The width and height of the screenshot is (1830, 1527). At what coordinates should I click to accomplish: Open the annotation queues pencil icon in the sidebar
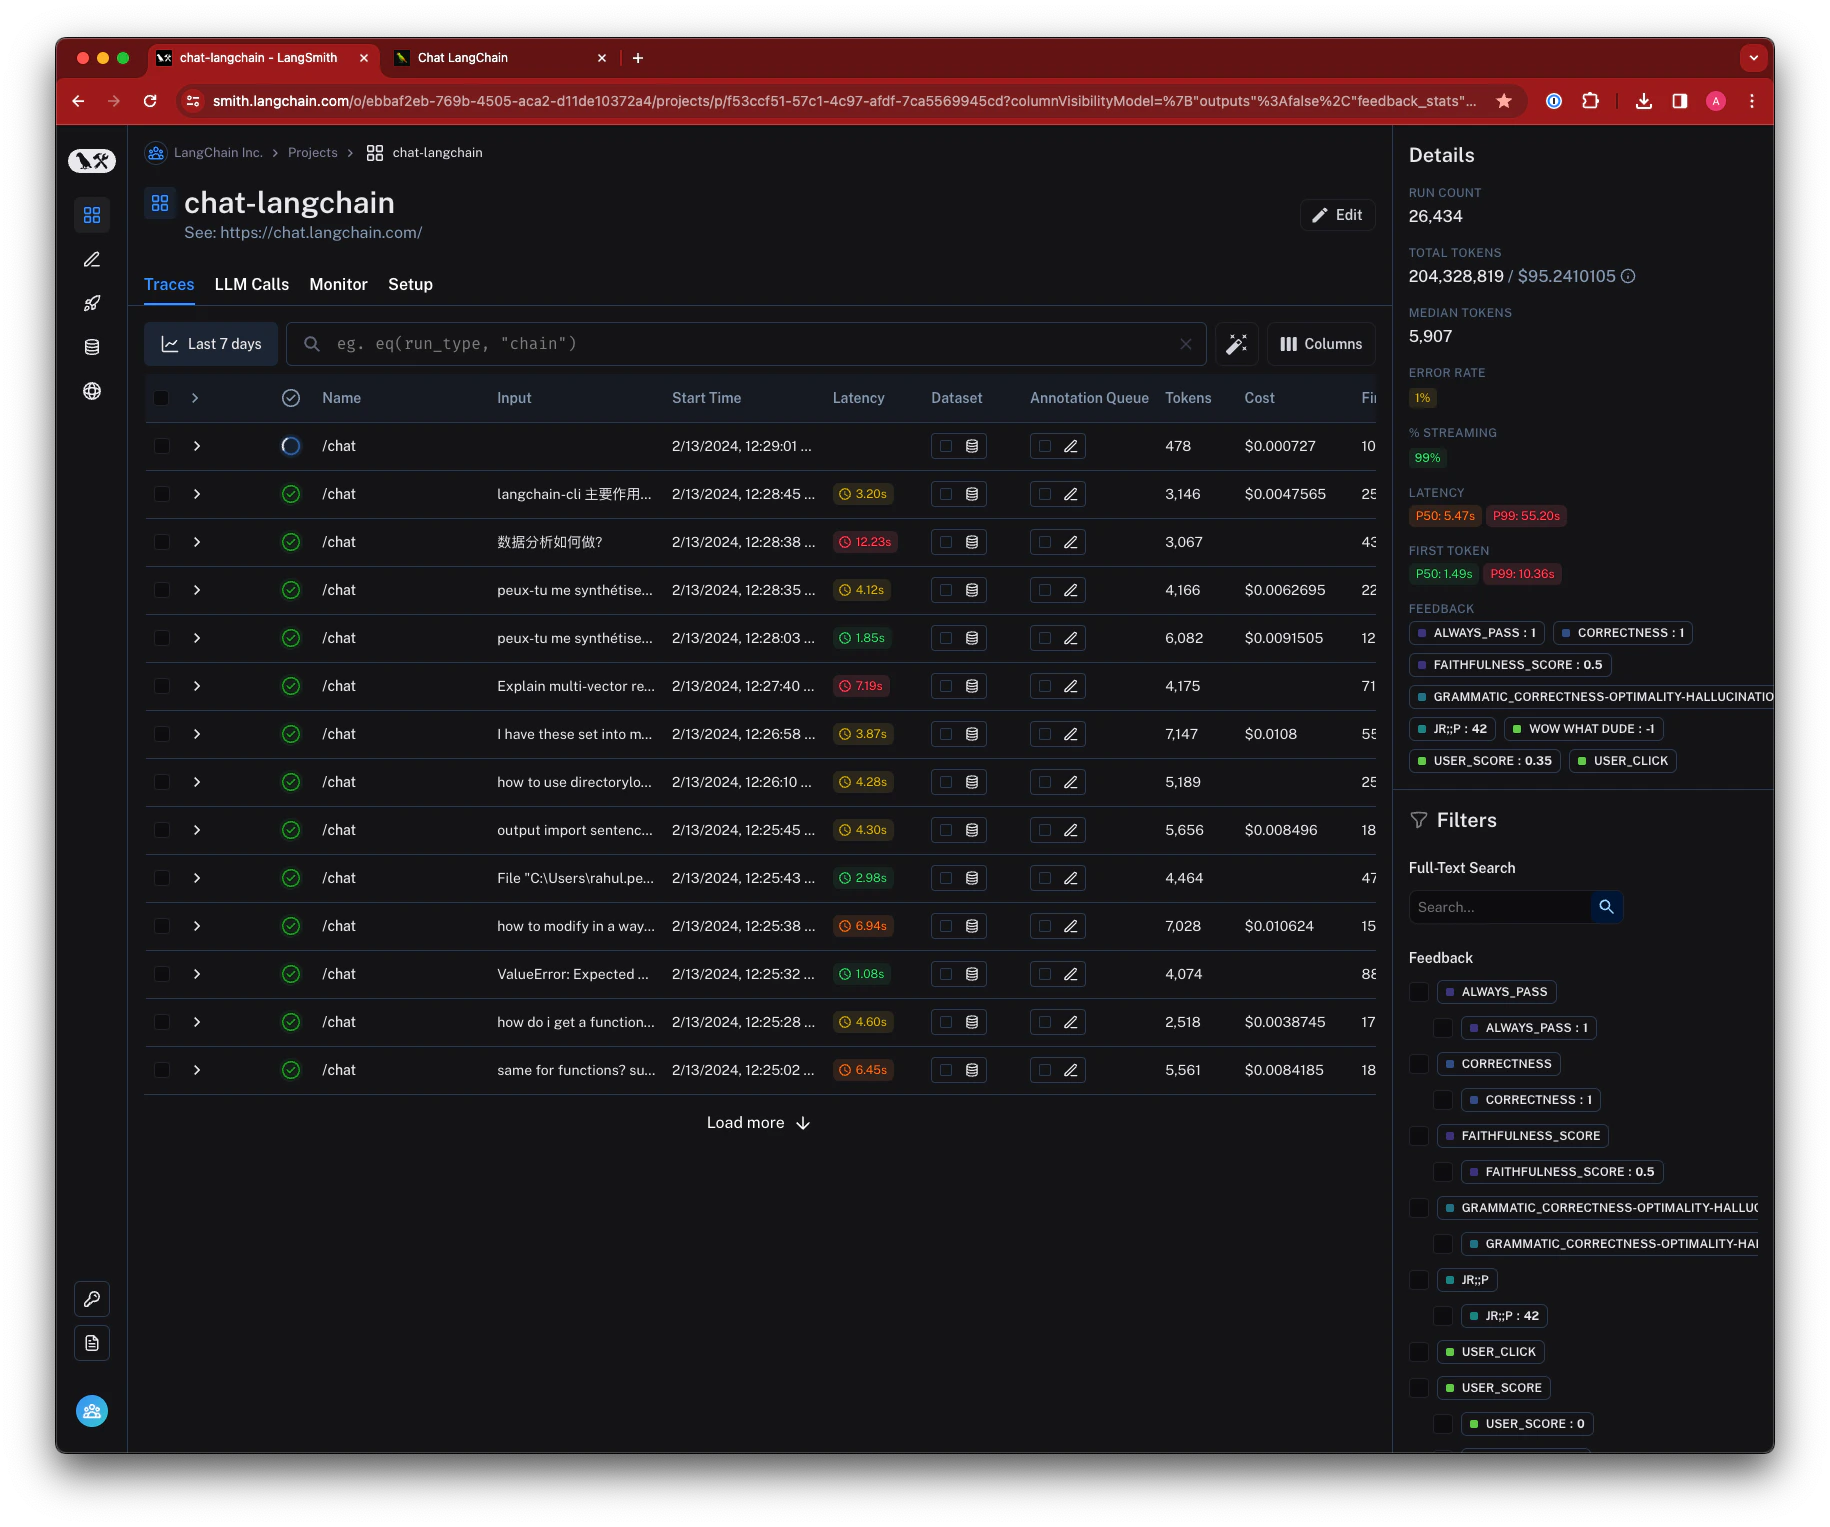click(x=92, y=259)
